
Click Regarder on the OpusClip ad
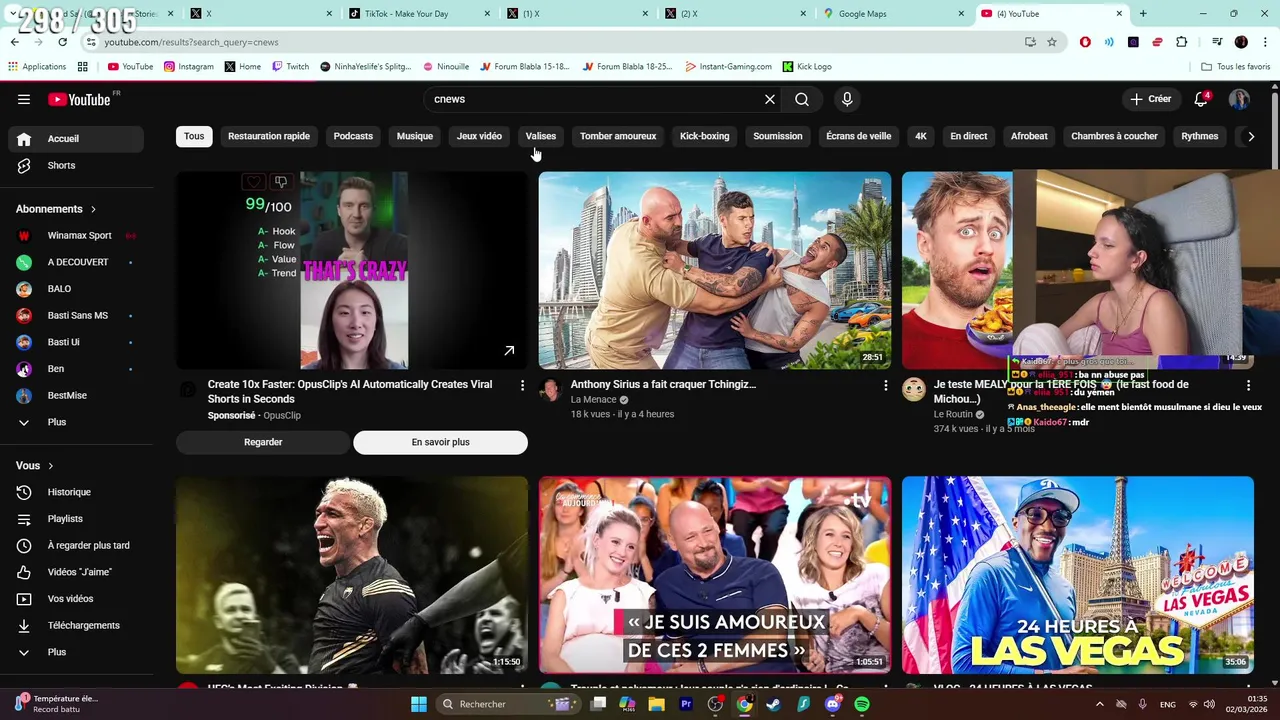click(x=263, y=442)
